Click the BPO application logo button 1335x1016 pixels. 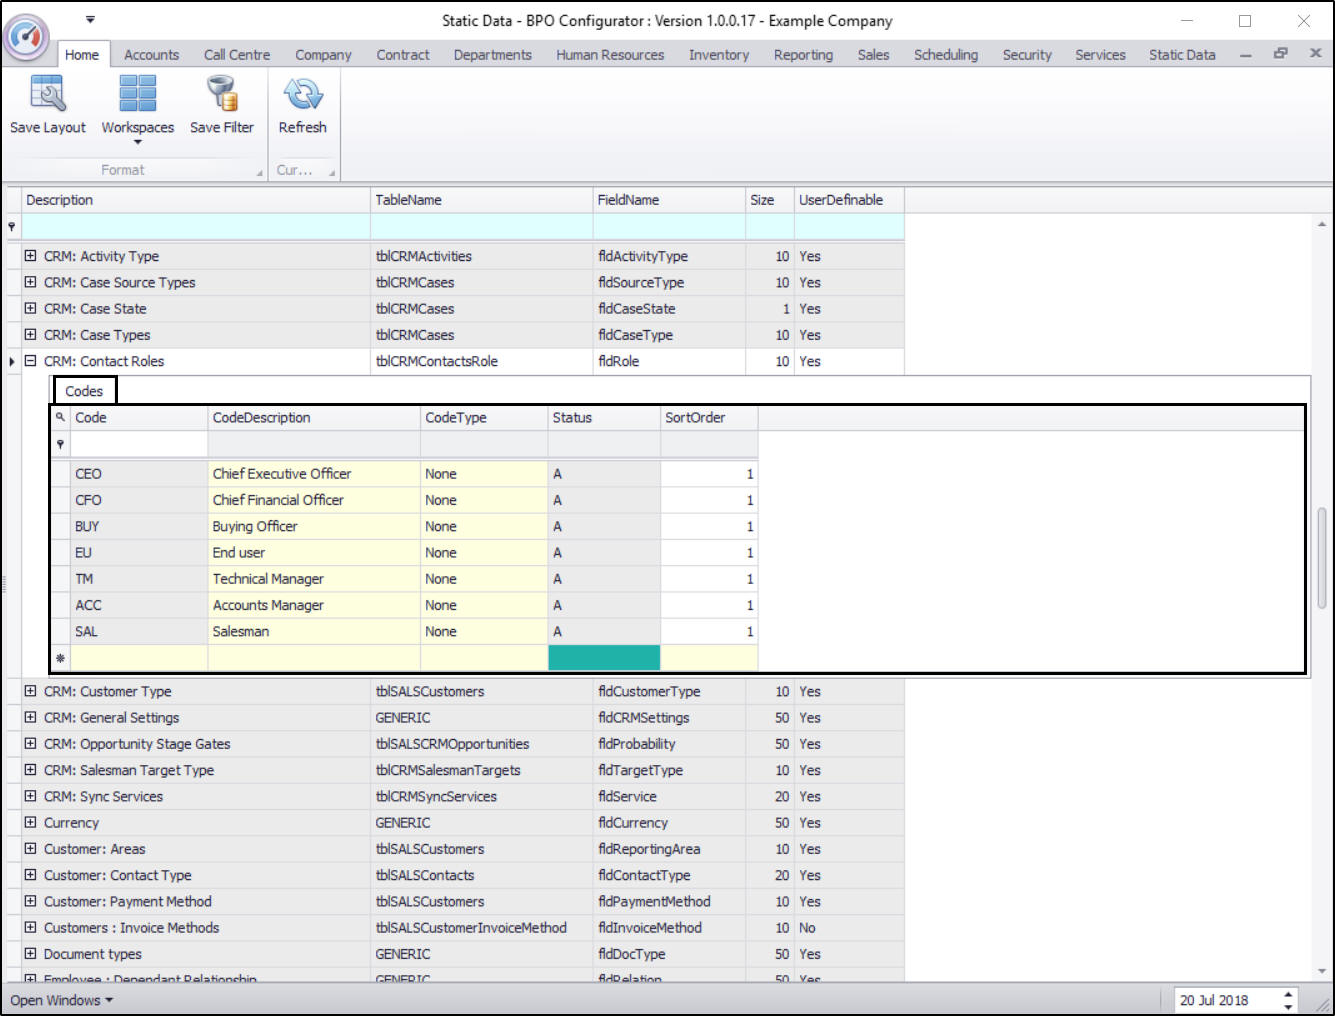[26, 37]
